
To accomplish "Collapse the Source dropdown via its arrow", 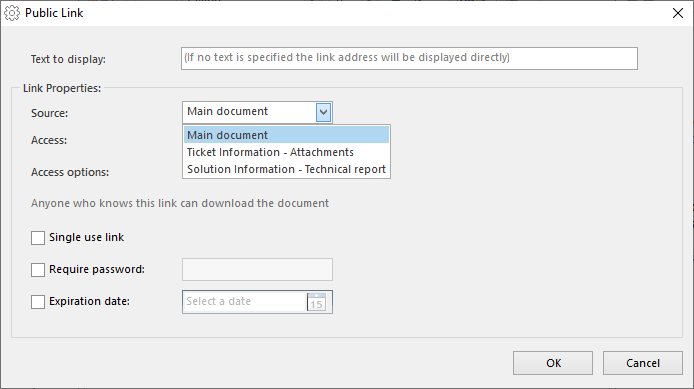I will pos(324,112).
